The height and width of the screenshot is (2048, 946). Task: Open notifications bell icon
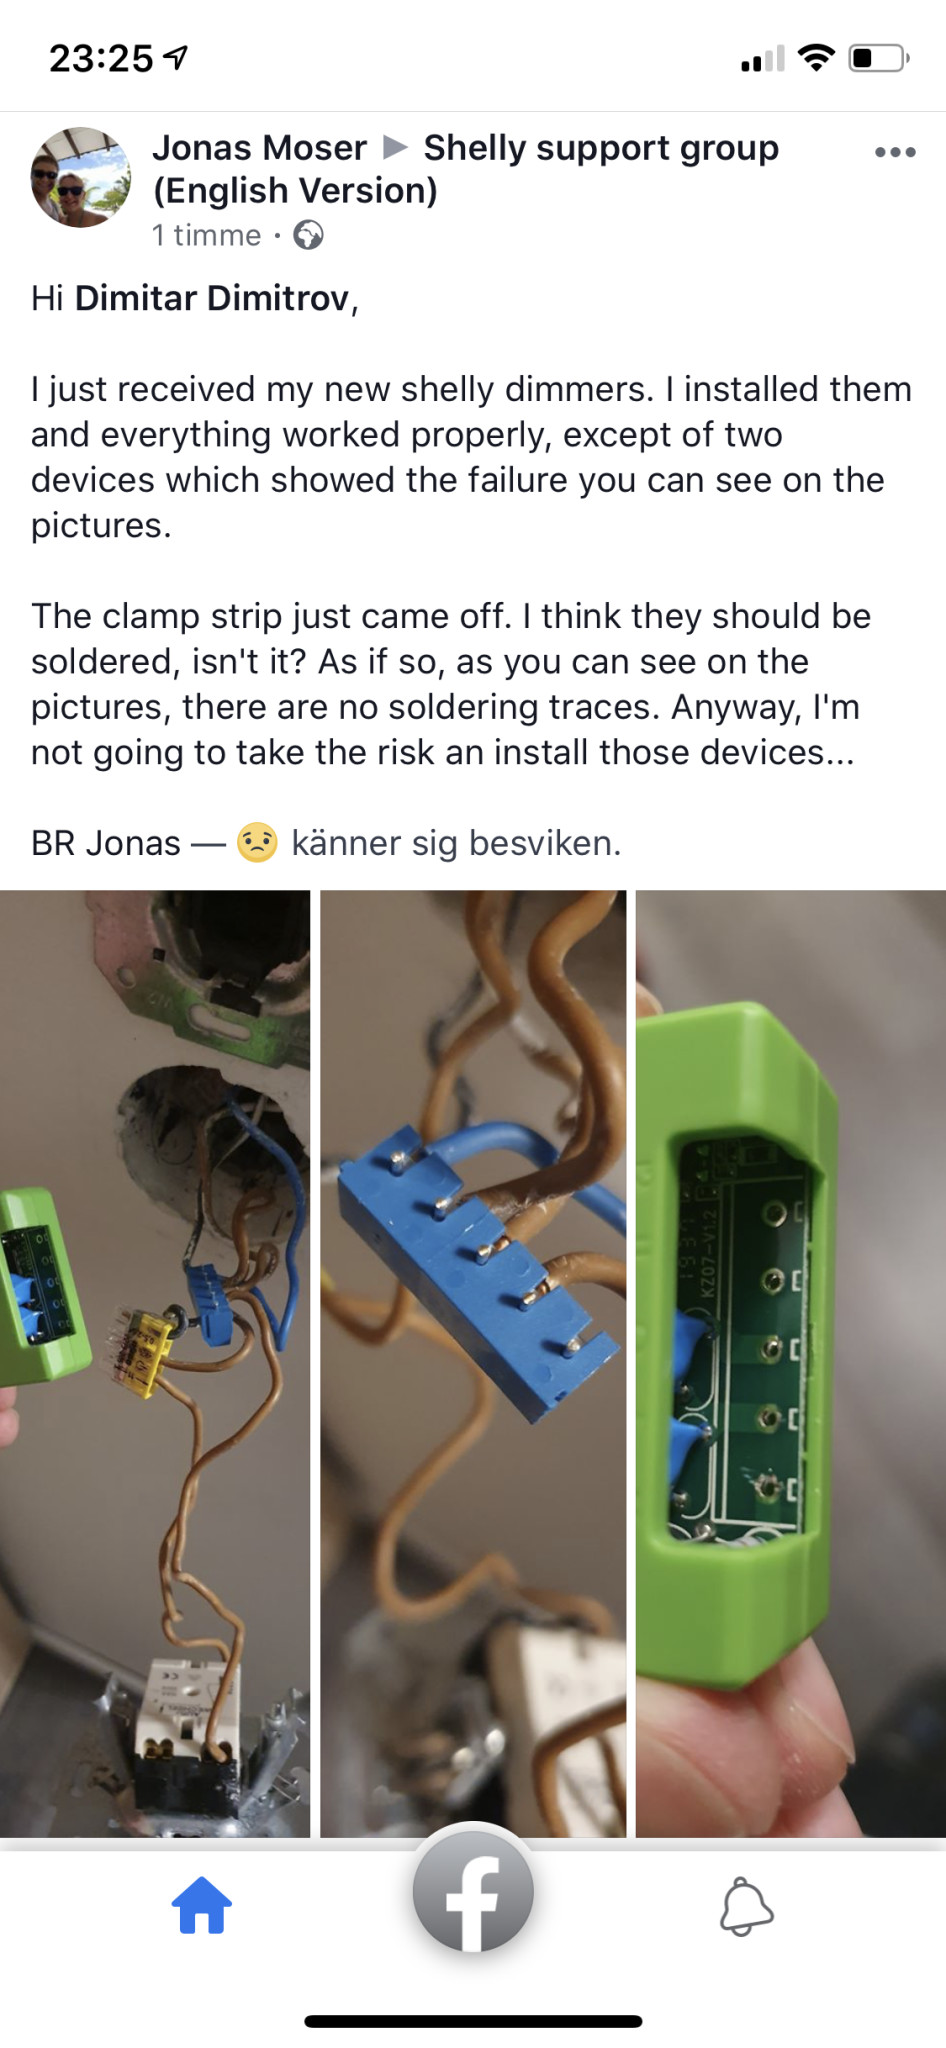pyautogui.click(x=747, y=1907)
